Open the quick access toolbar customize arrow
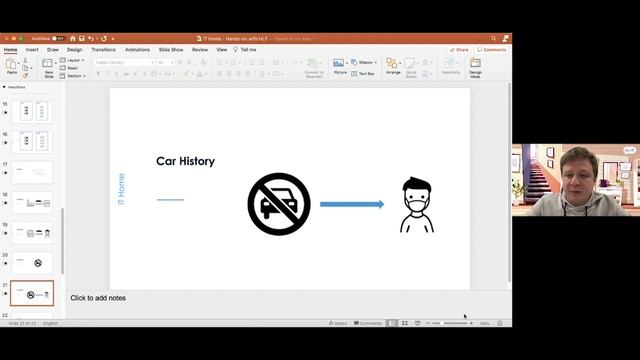640x360 pixels. click(113, 39)
